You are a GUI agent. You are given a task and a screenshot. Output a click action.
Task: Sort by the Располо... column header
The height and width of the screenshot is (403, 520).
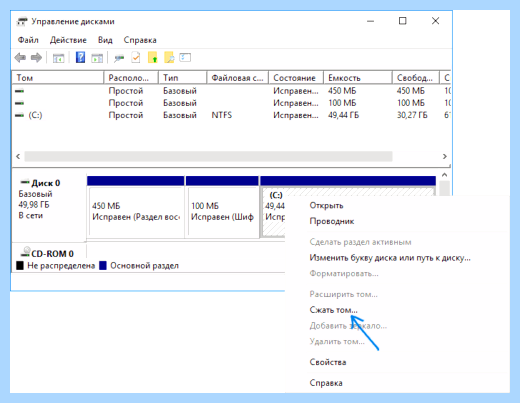[131, 78]
